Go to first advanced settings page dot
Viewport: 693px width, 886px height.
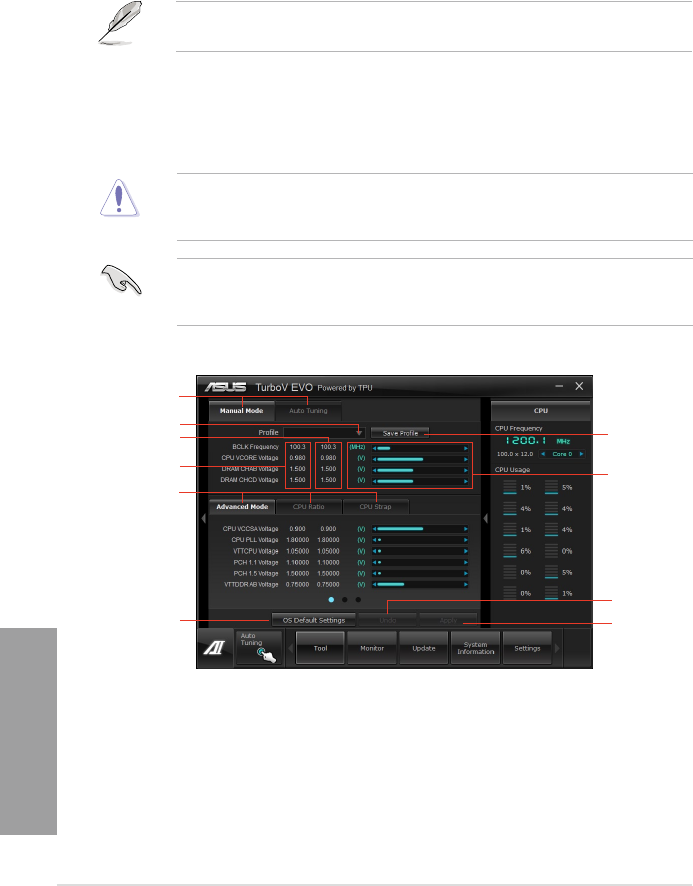331,600
